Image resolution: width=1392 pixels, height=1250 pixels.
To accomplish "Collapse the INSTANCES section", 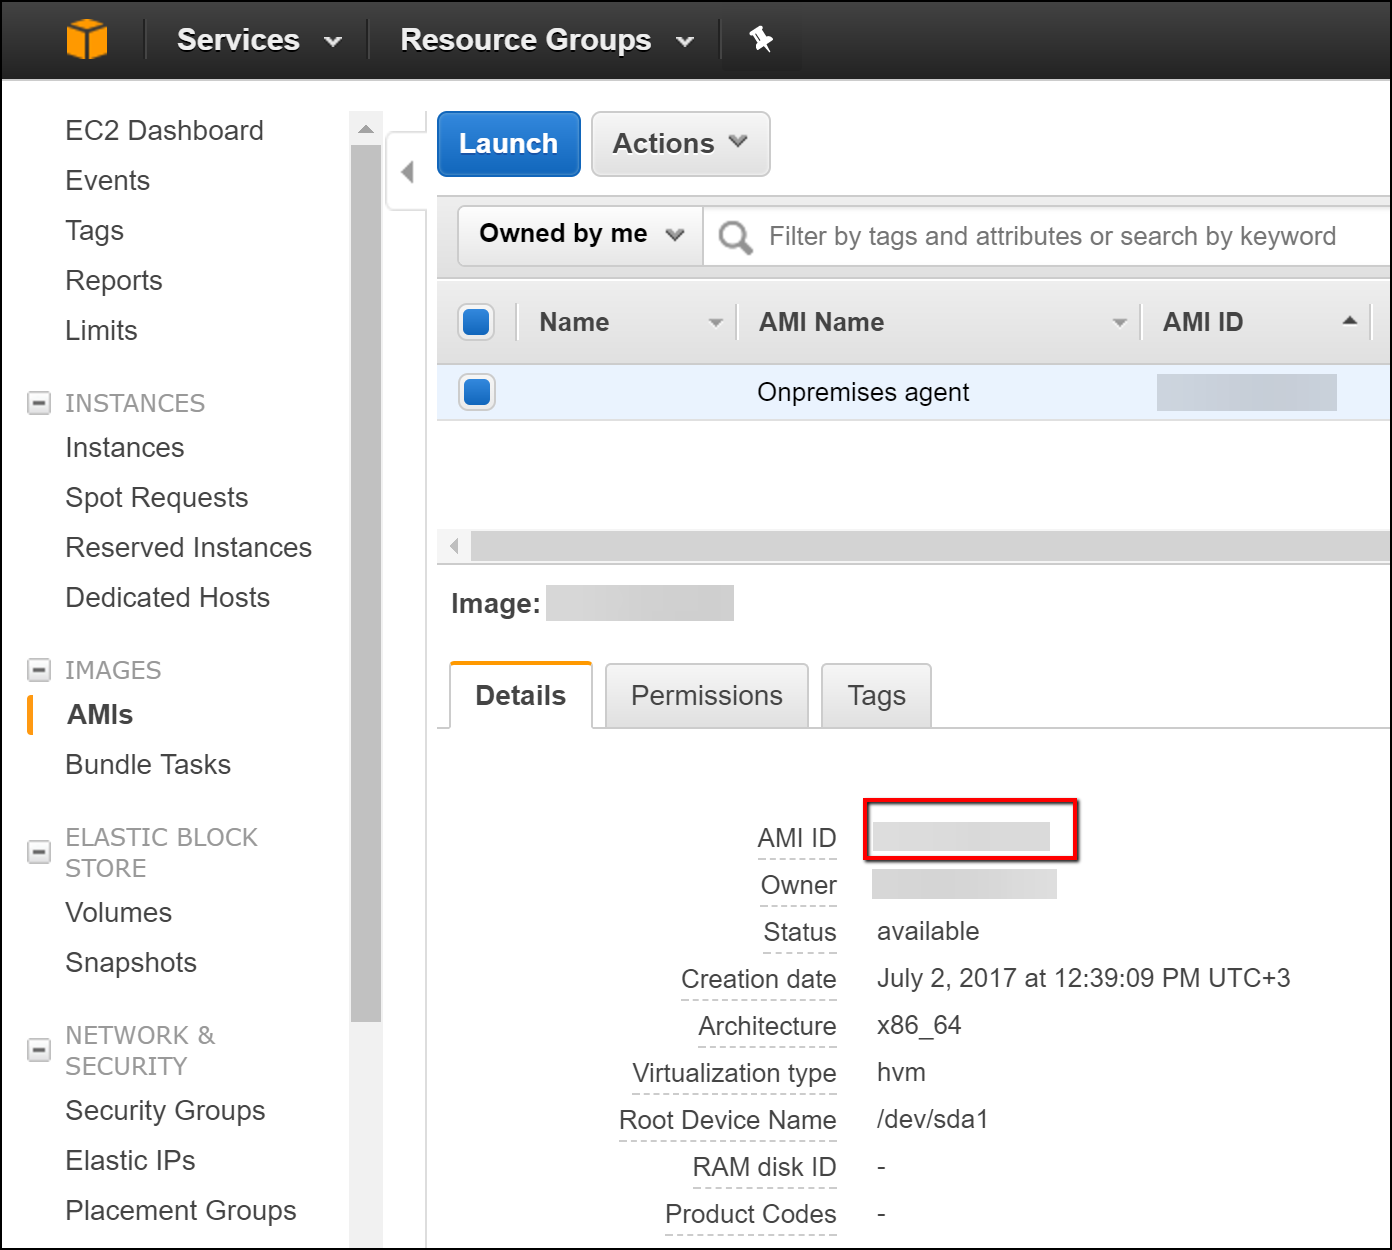I will [x=39, y=403].
